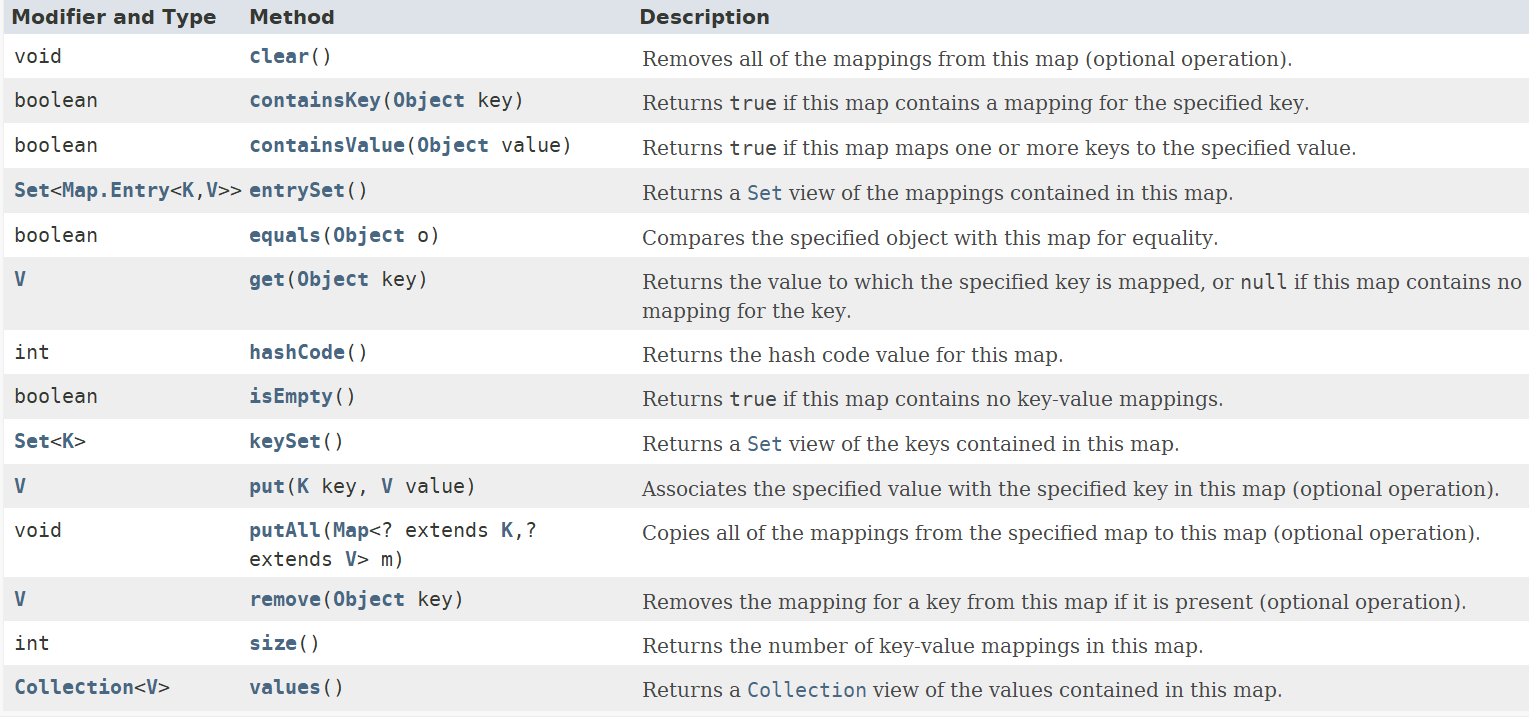This screenshot has width=1529, height=723.
Task: Go to the put method details
Action: pos(267,487)
